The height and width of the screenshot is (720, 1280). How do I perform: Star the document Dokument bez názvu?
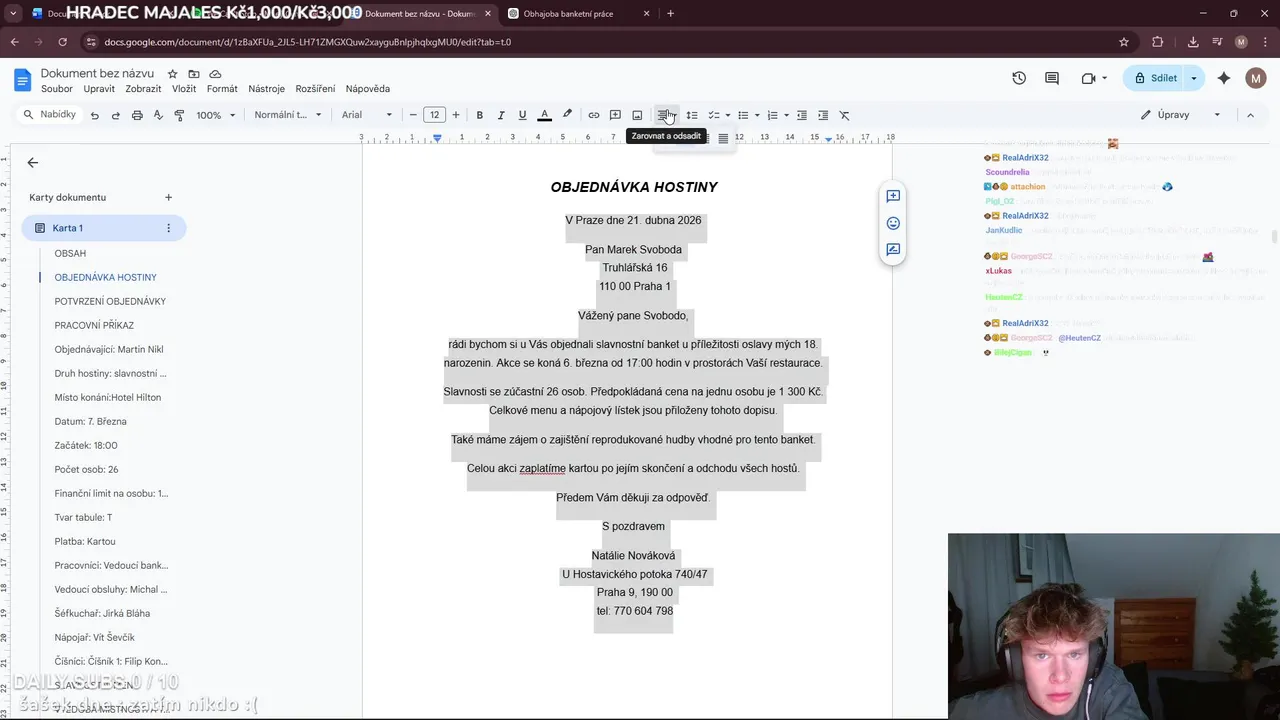(x=172, y=74)
